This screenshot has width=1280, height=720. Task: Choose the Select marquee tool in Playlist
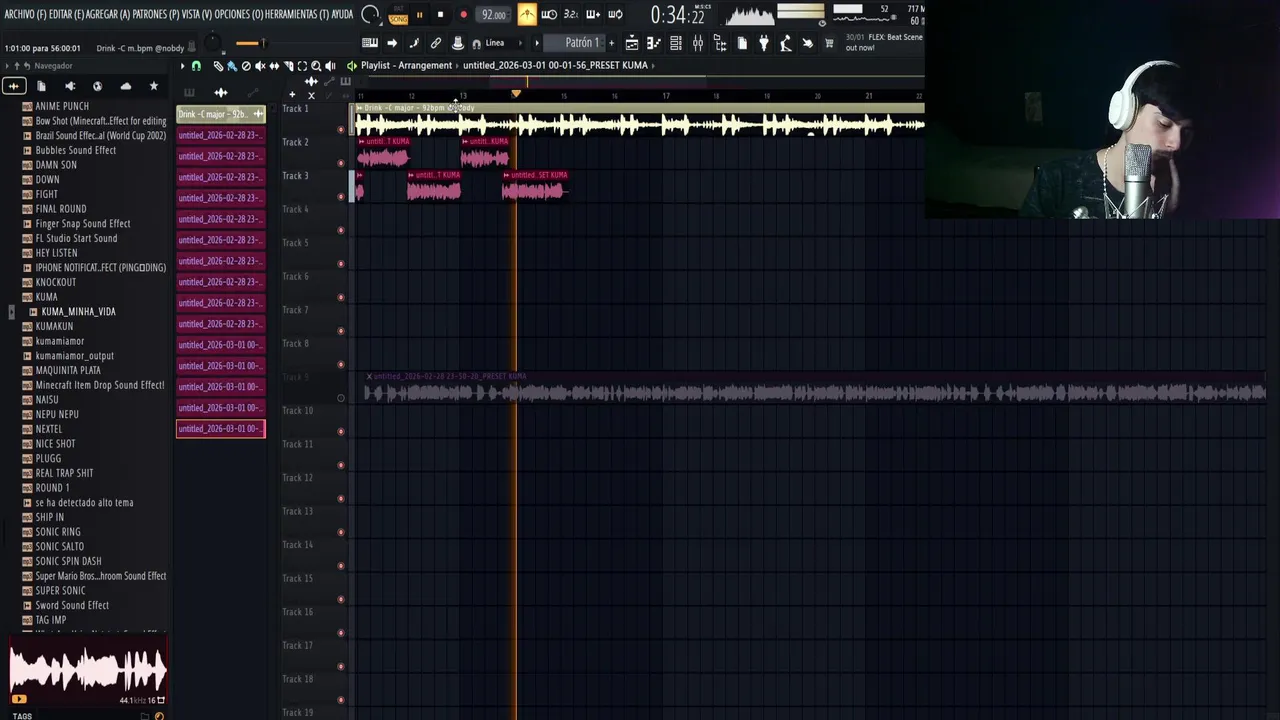[x=302, y=66]
